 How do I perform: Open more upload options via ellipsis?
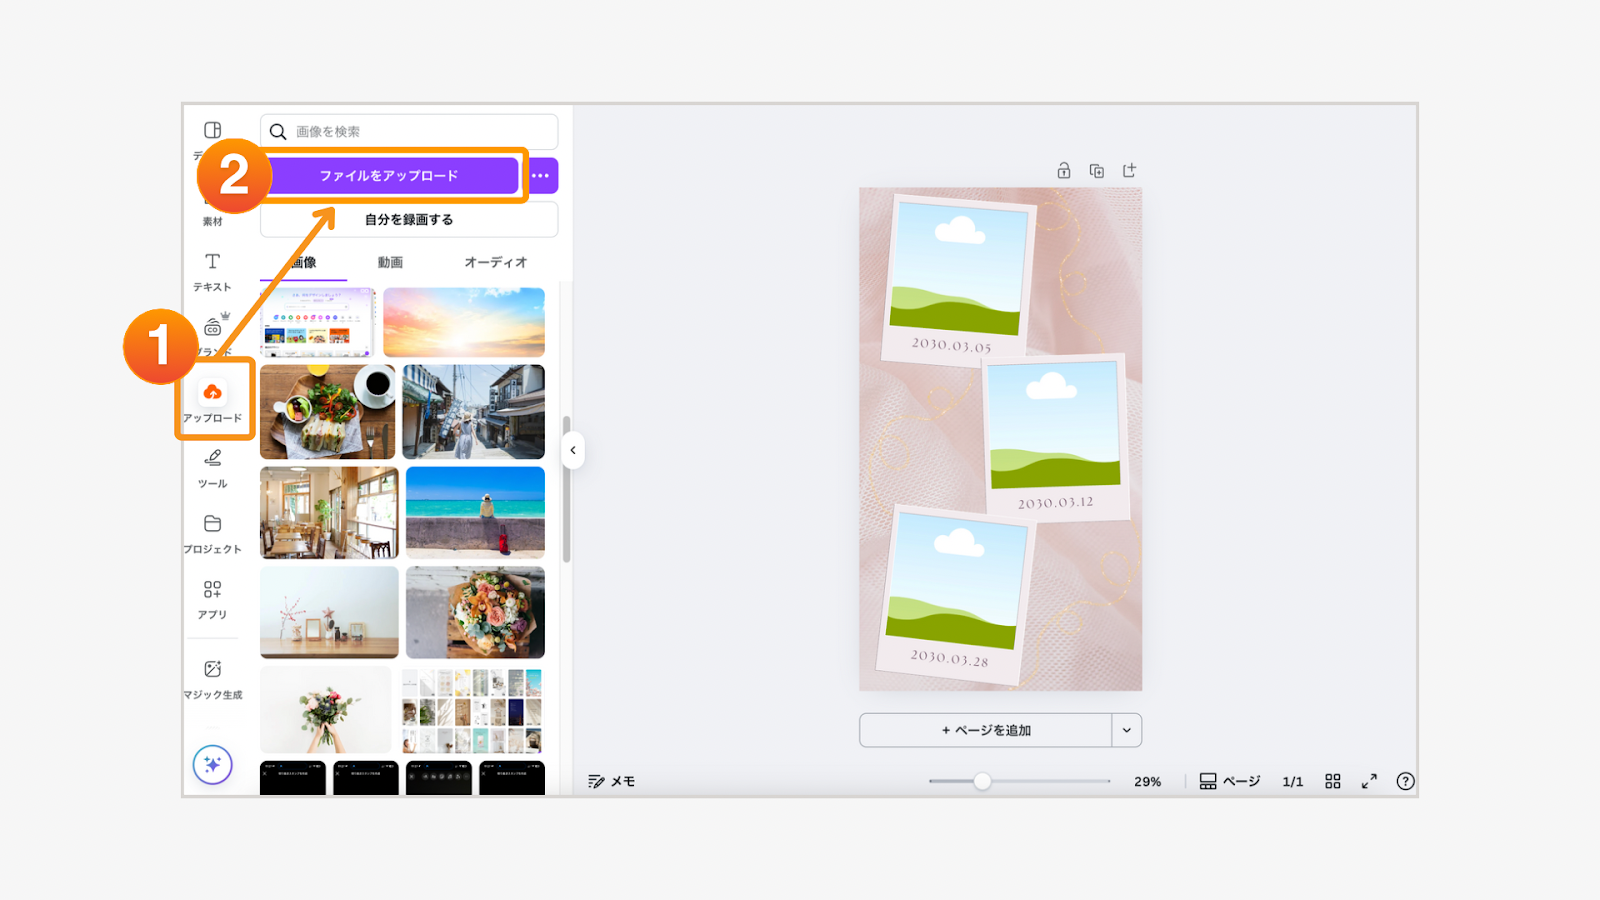coord(540,175)
